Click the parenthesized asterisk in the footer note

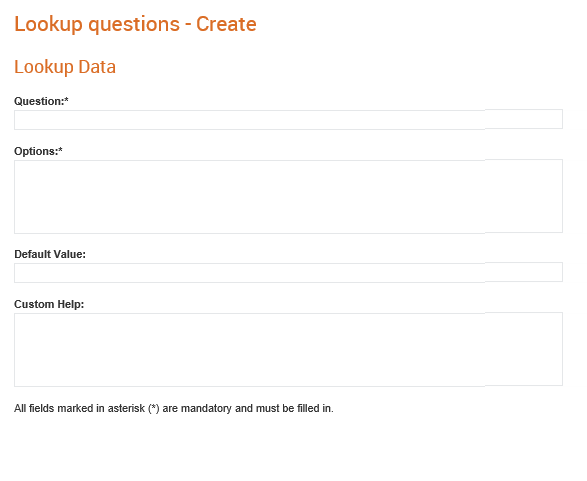tap(153, 408)
